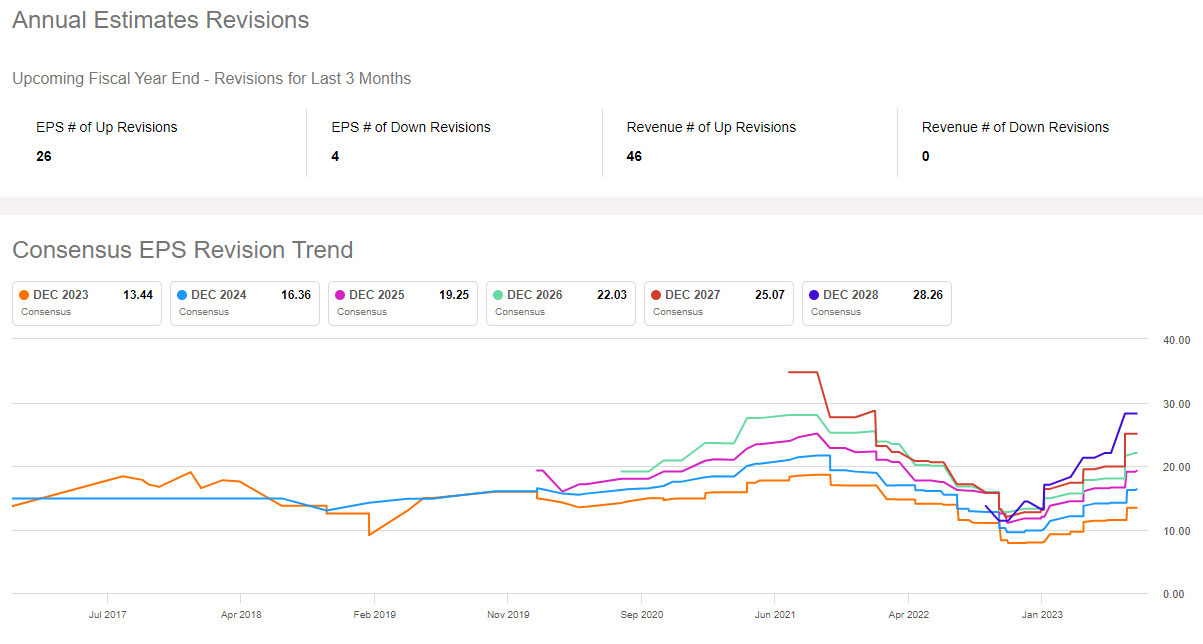
Task: Click Revenue # of Up Revisions label
Action: click(x=711, y=127)
